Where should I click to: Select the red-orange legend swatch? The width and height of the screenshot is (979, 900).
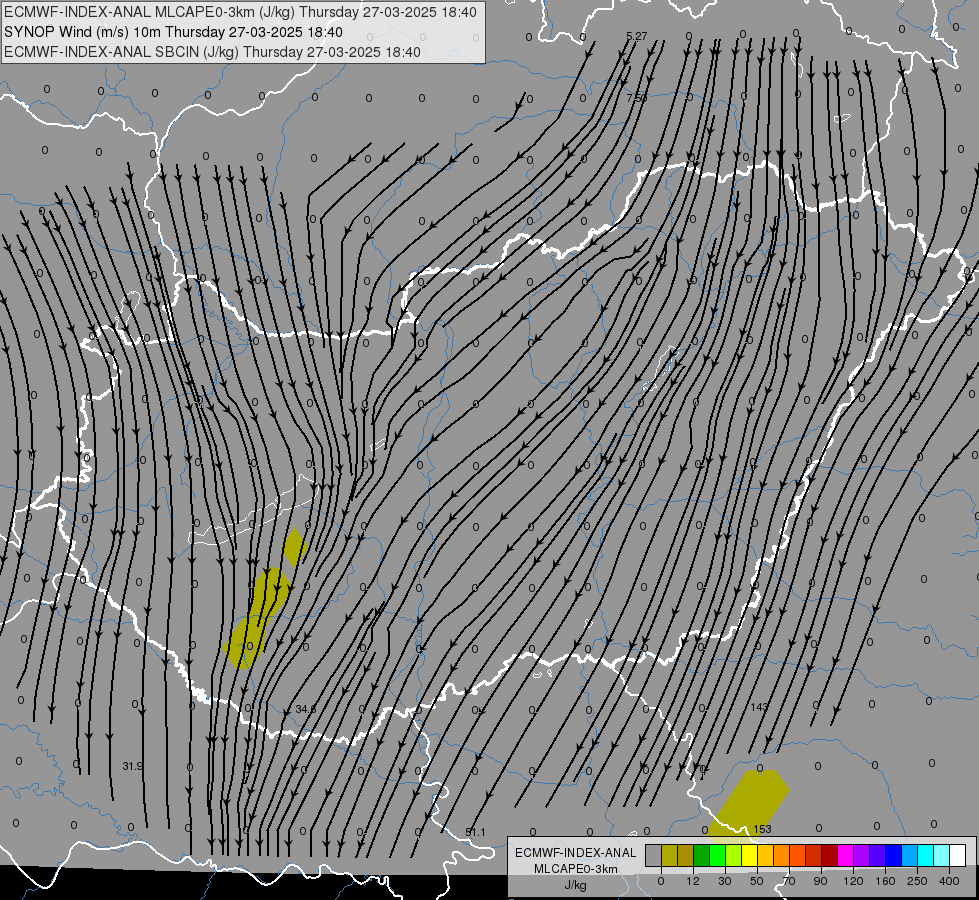click(x=798, y=855)
